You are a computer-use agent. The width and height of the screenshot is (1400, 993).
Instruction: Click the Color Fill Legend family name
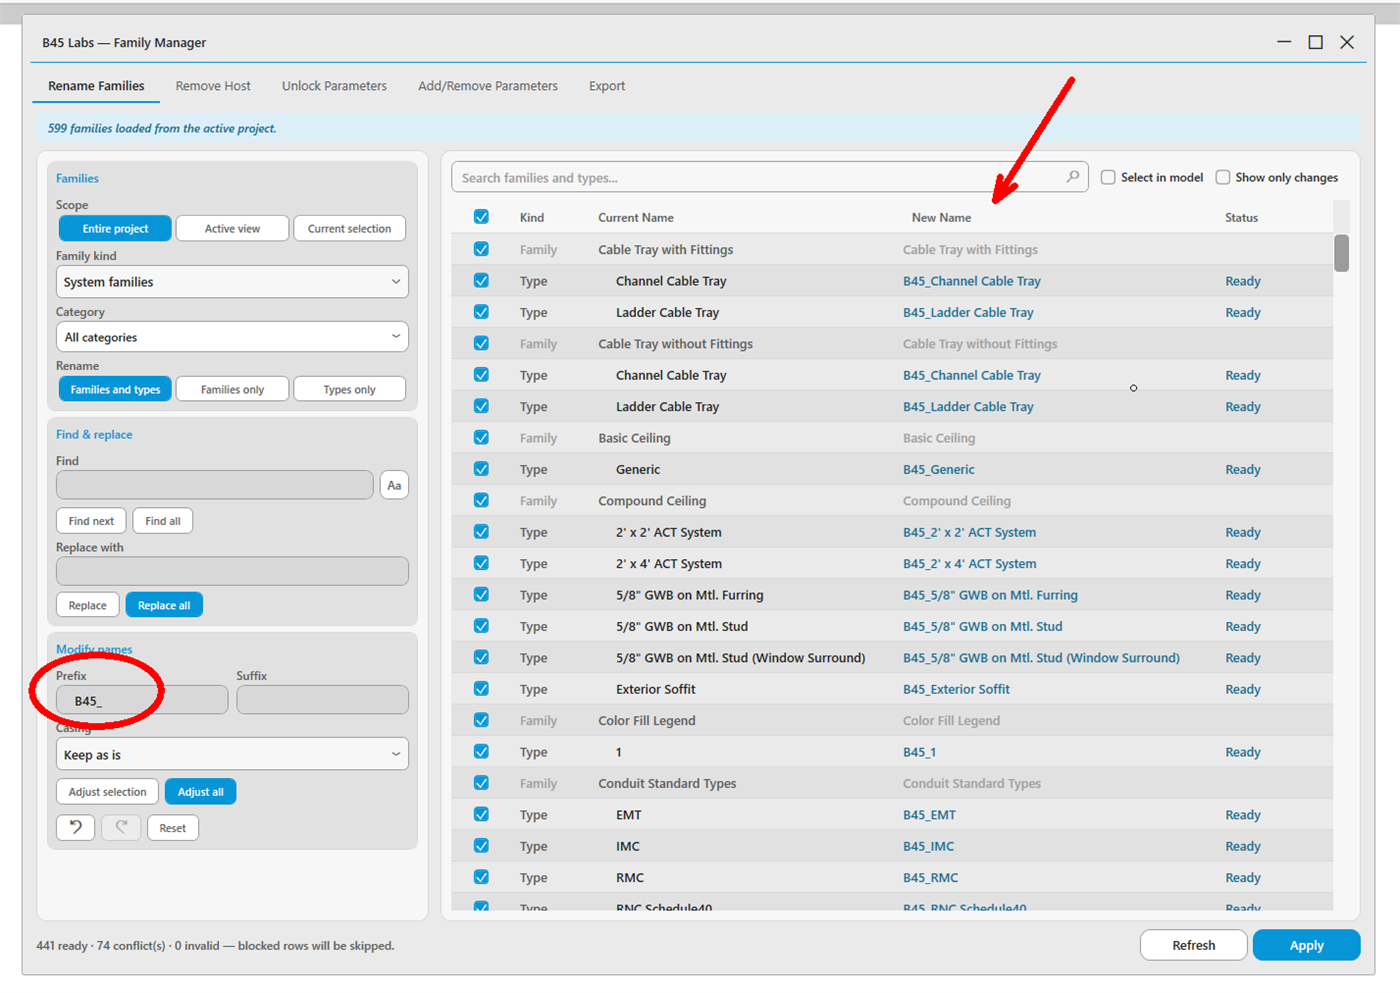(x=647, y=720)
